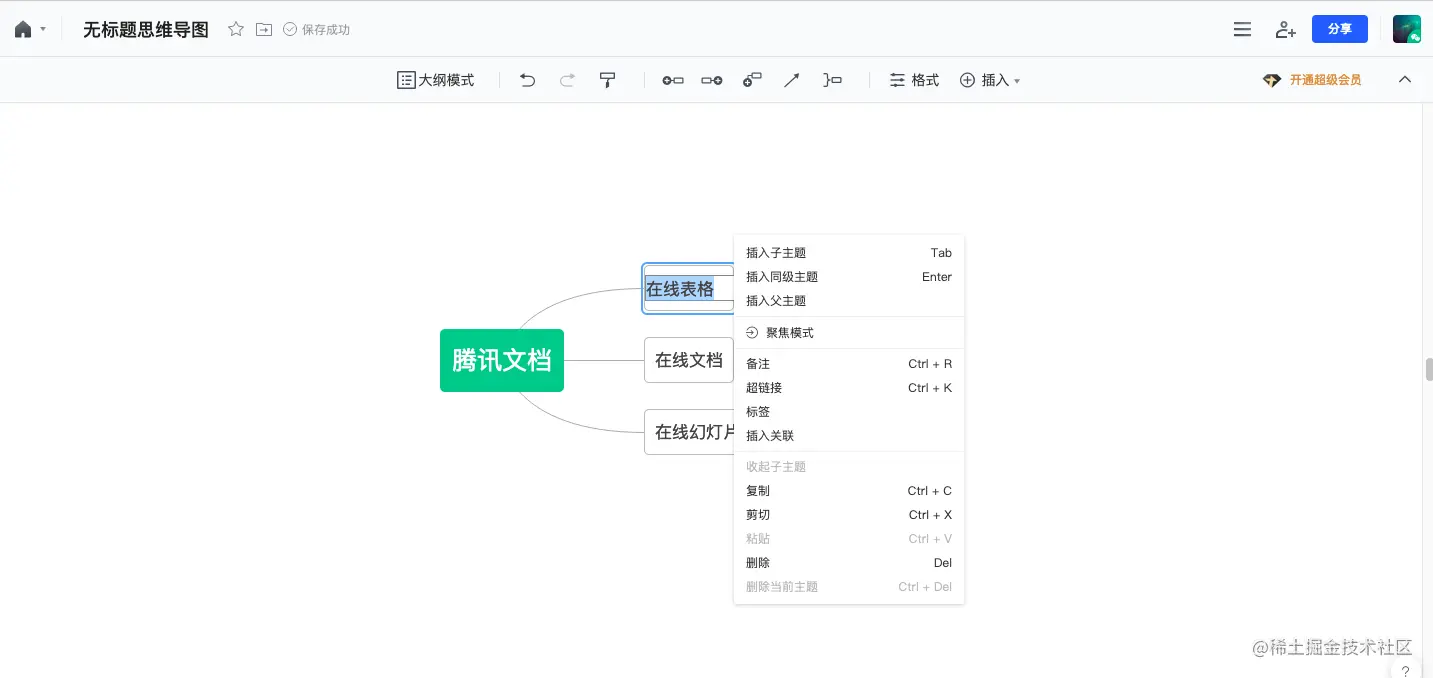This screenshot has width=1433, height=678.
Task: Expand the 插入 insert dropdown
Action: tap(990, 80)
